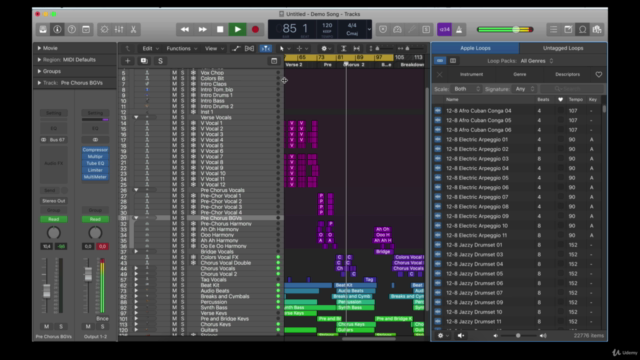The height and width of the screenshot is (360, 640).
Task: Collapse the Verse Vocals folder triangle
Action: click(136, 118)
